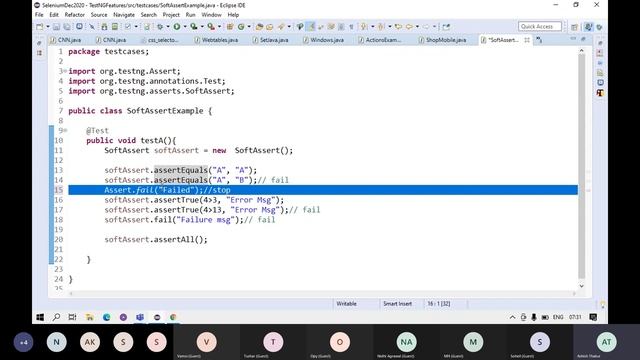Image resolution: width=640 pixels, height=360 pixels.
Task: Open the Coverage dropdown arrow
Action: [x=202, y=27]
